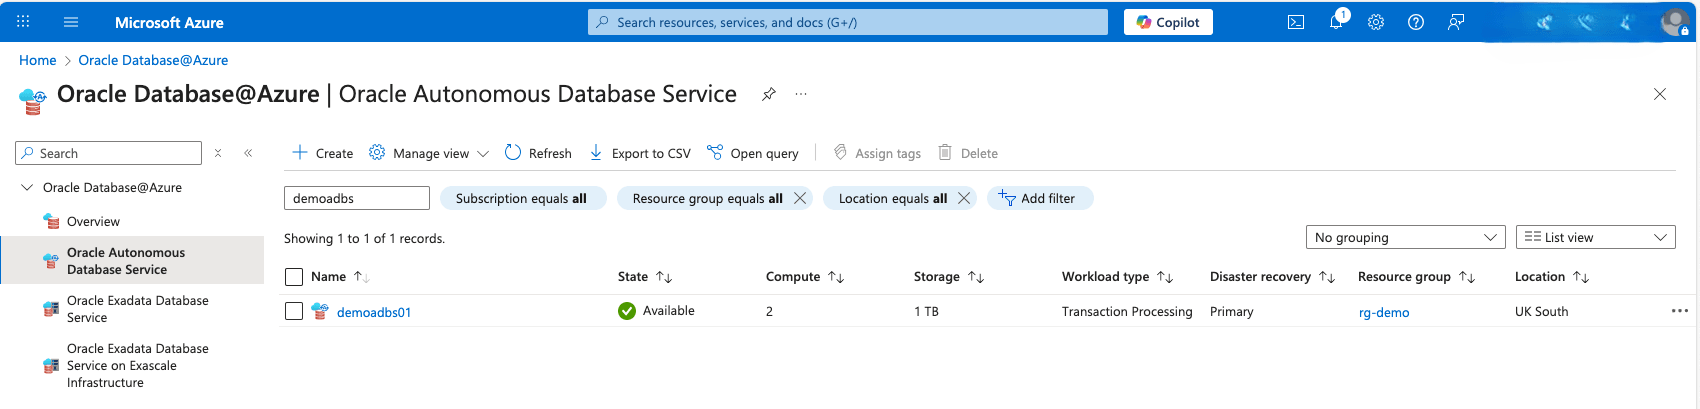The height and width of the screenshot is (409, 1700).
Task: Open the demoadbs01 database link
Action: 374,312
